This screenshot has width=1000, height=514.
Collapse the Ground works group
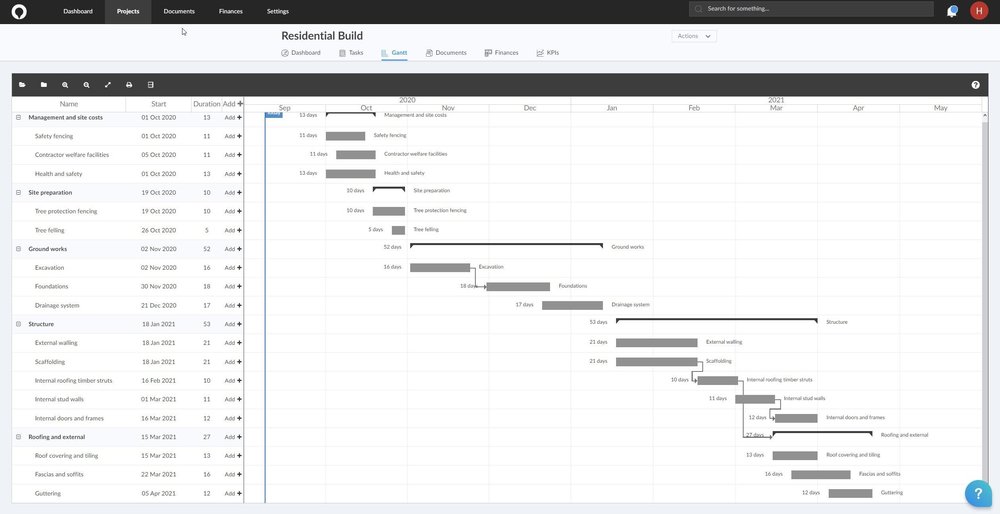click(x=18, y=249)
